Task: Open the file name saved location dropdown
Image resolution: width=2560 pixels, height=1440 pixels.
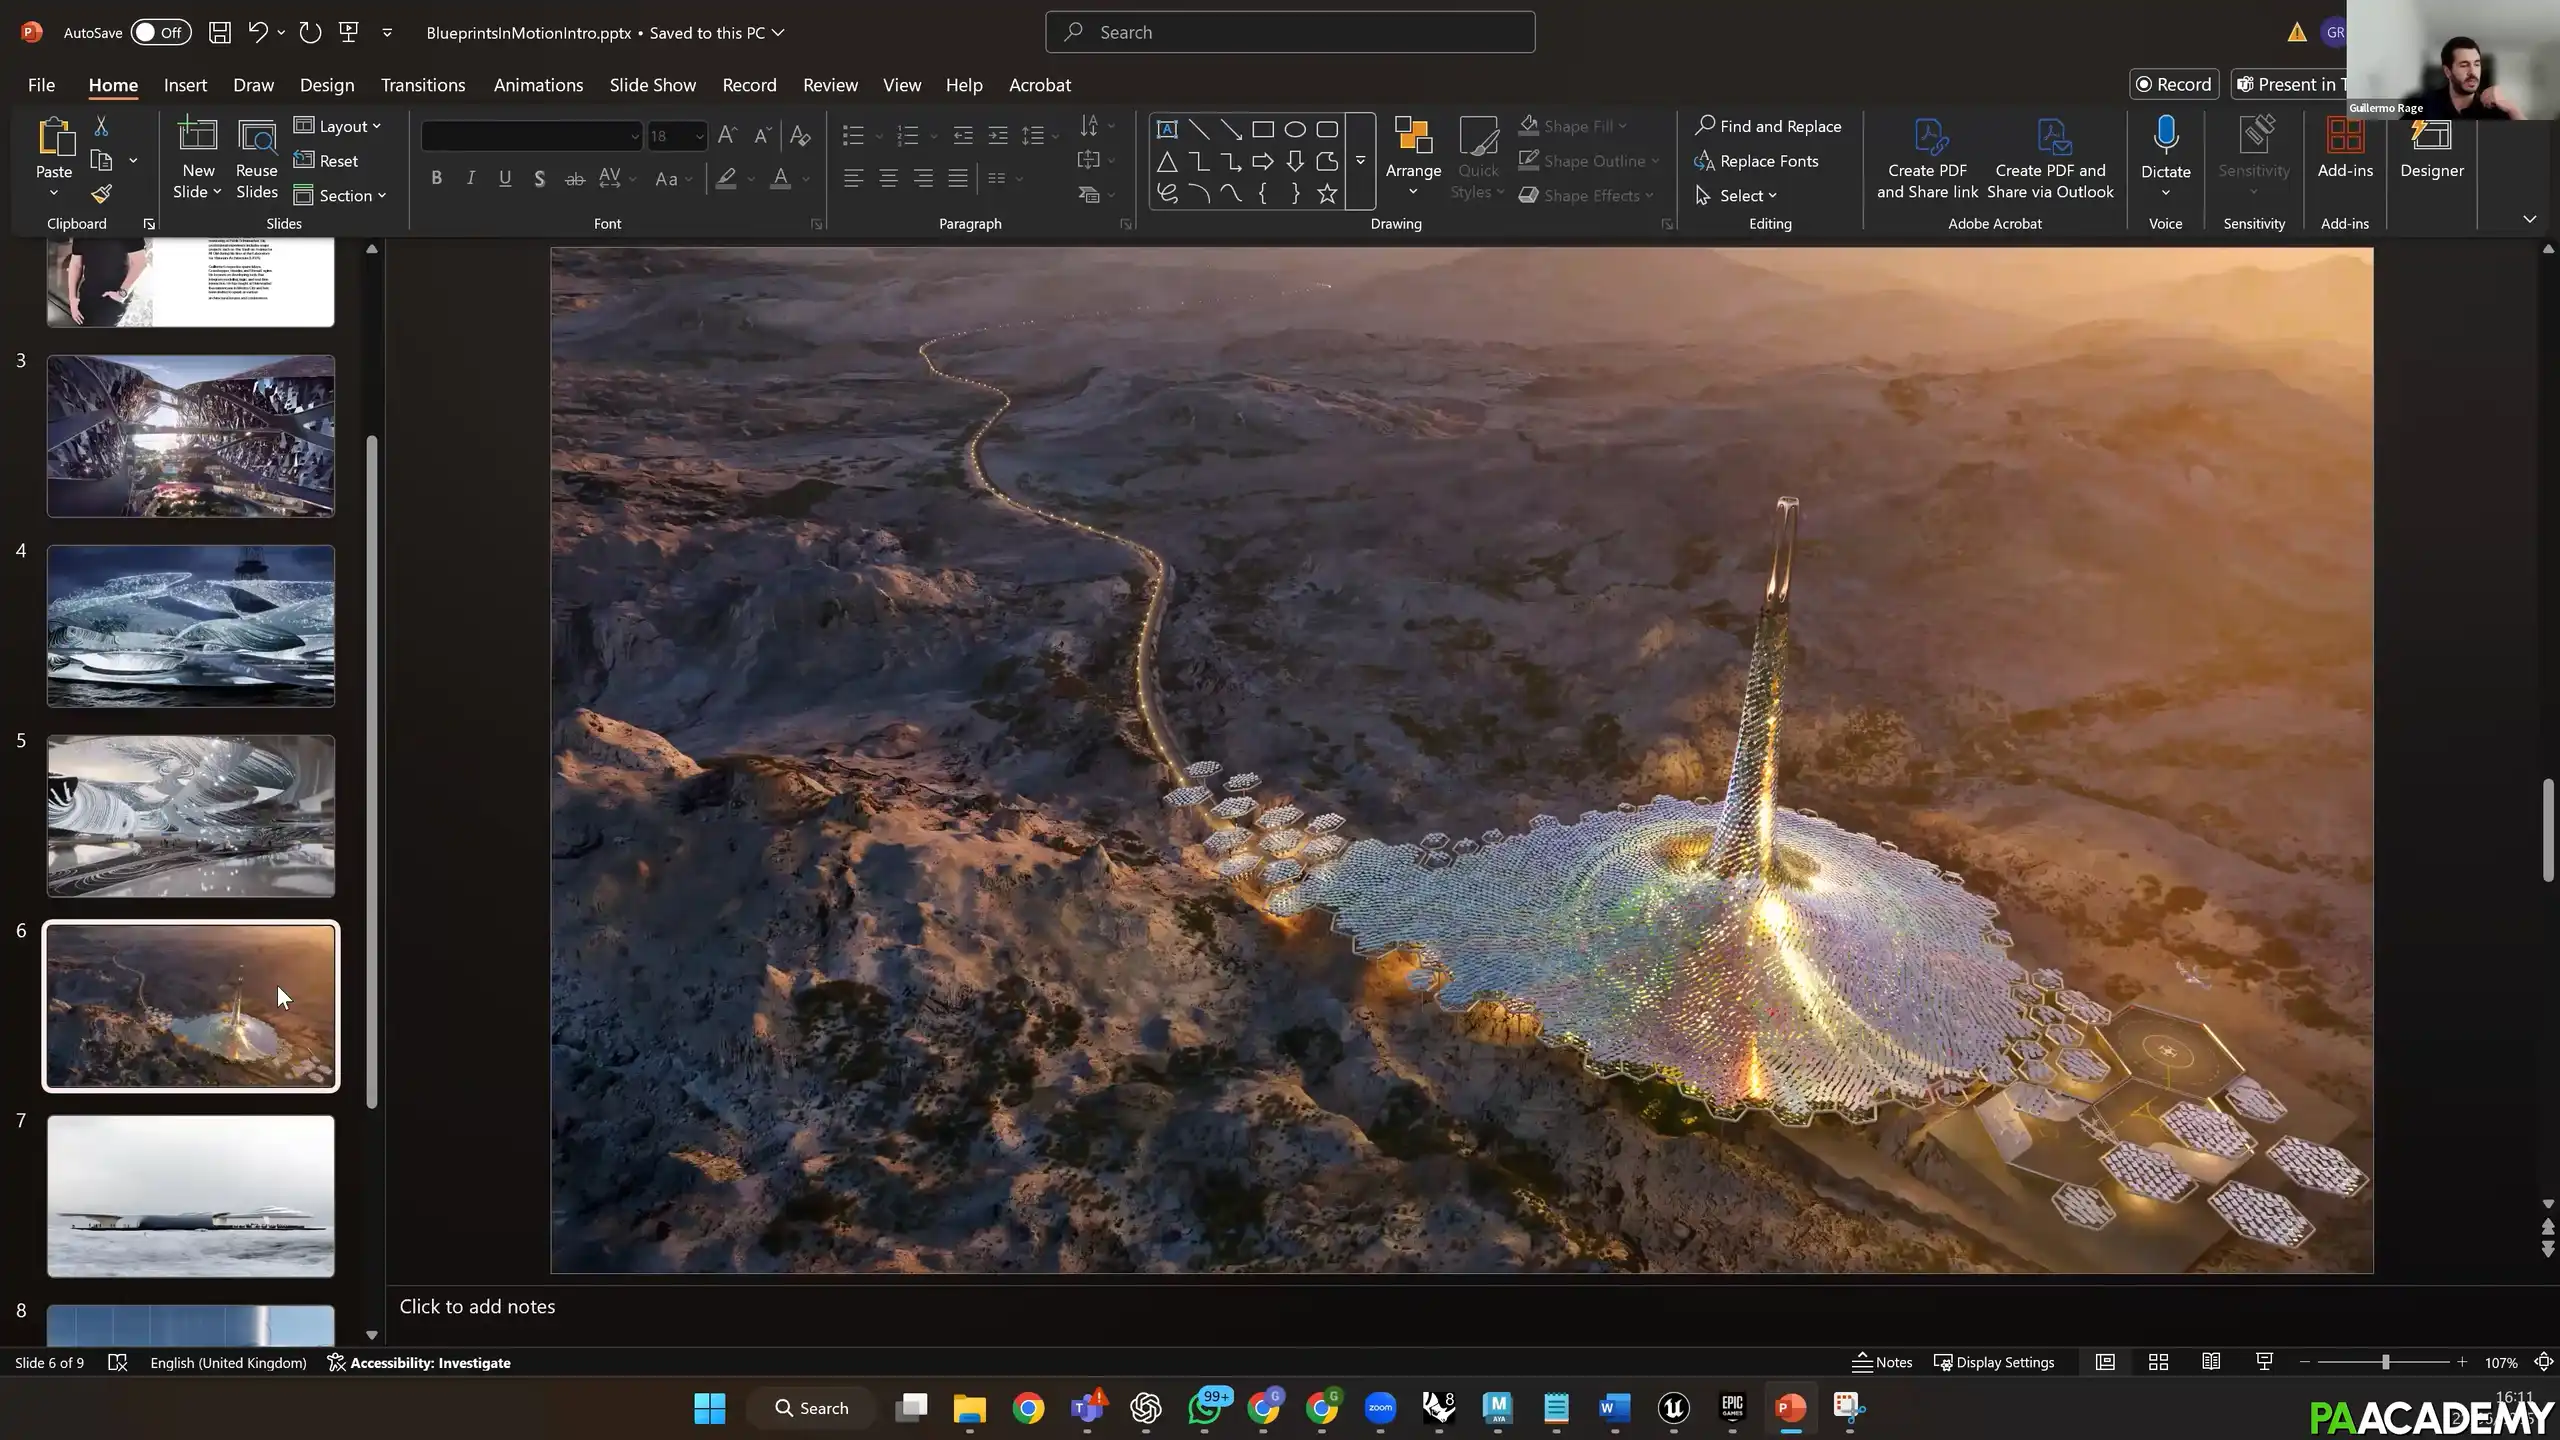Action: coord(778,32)
